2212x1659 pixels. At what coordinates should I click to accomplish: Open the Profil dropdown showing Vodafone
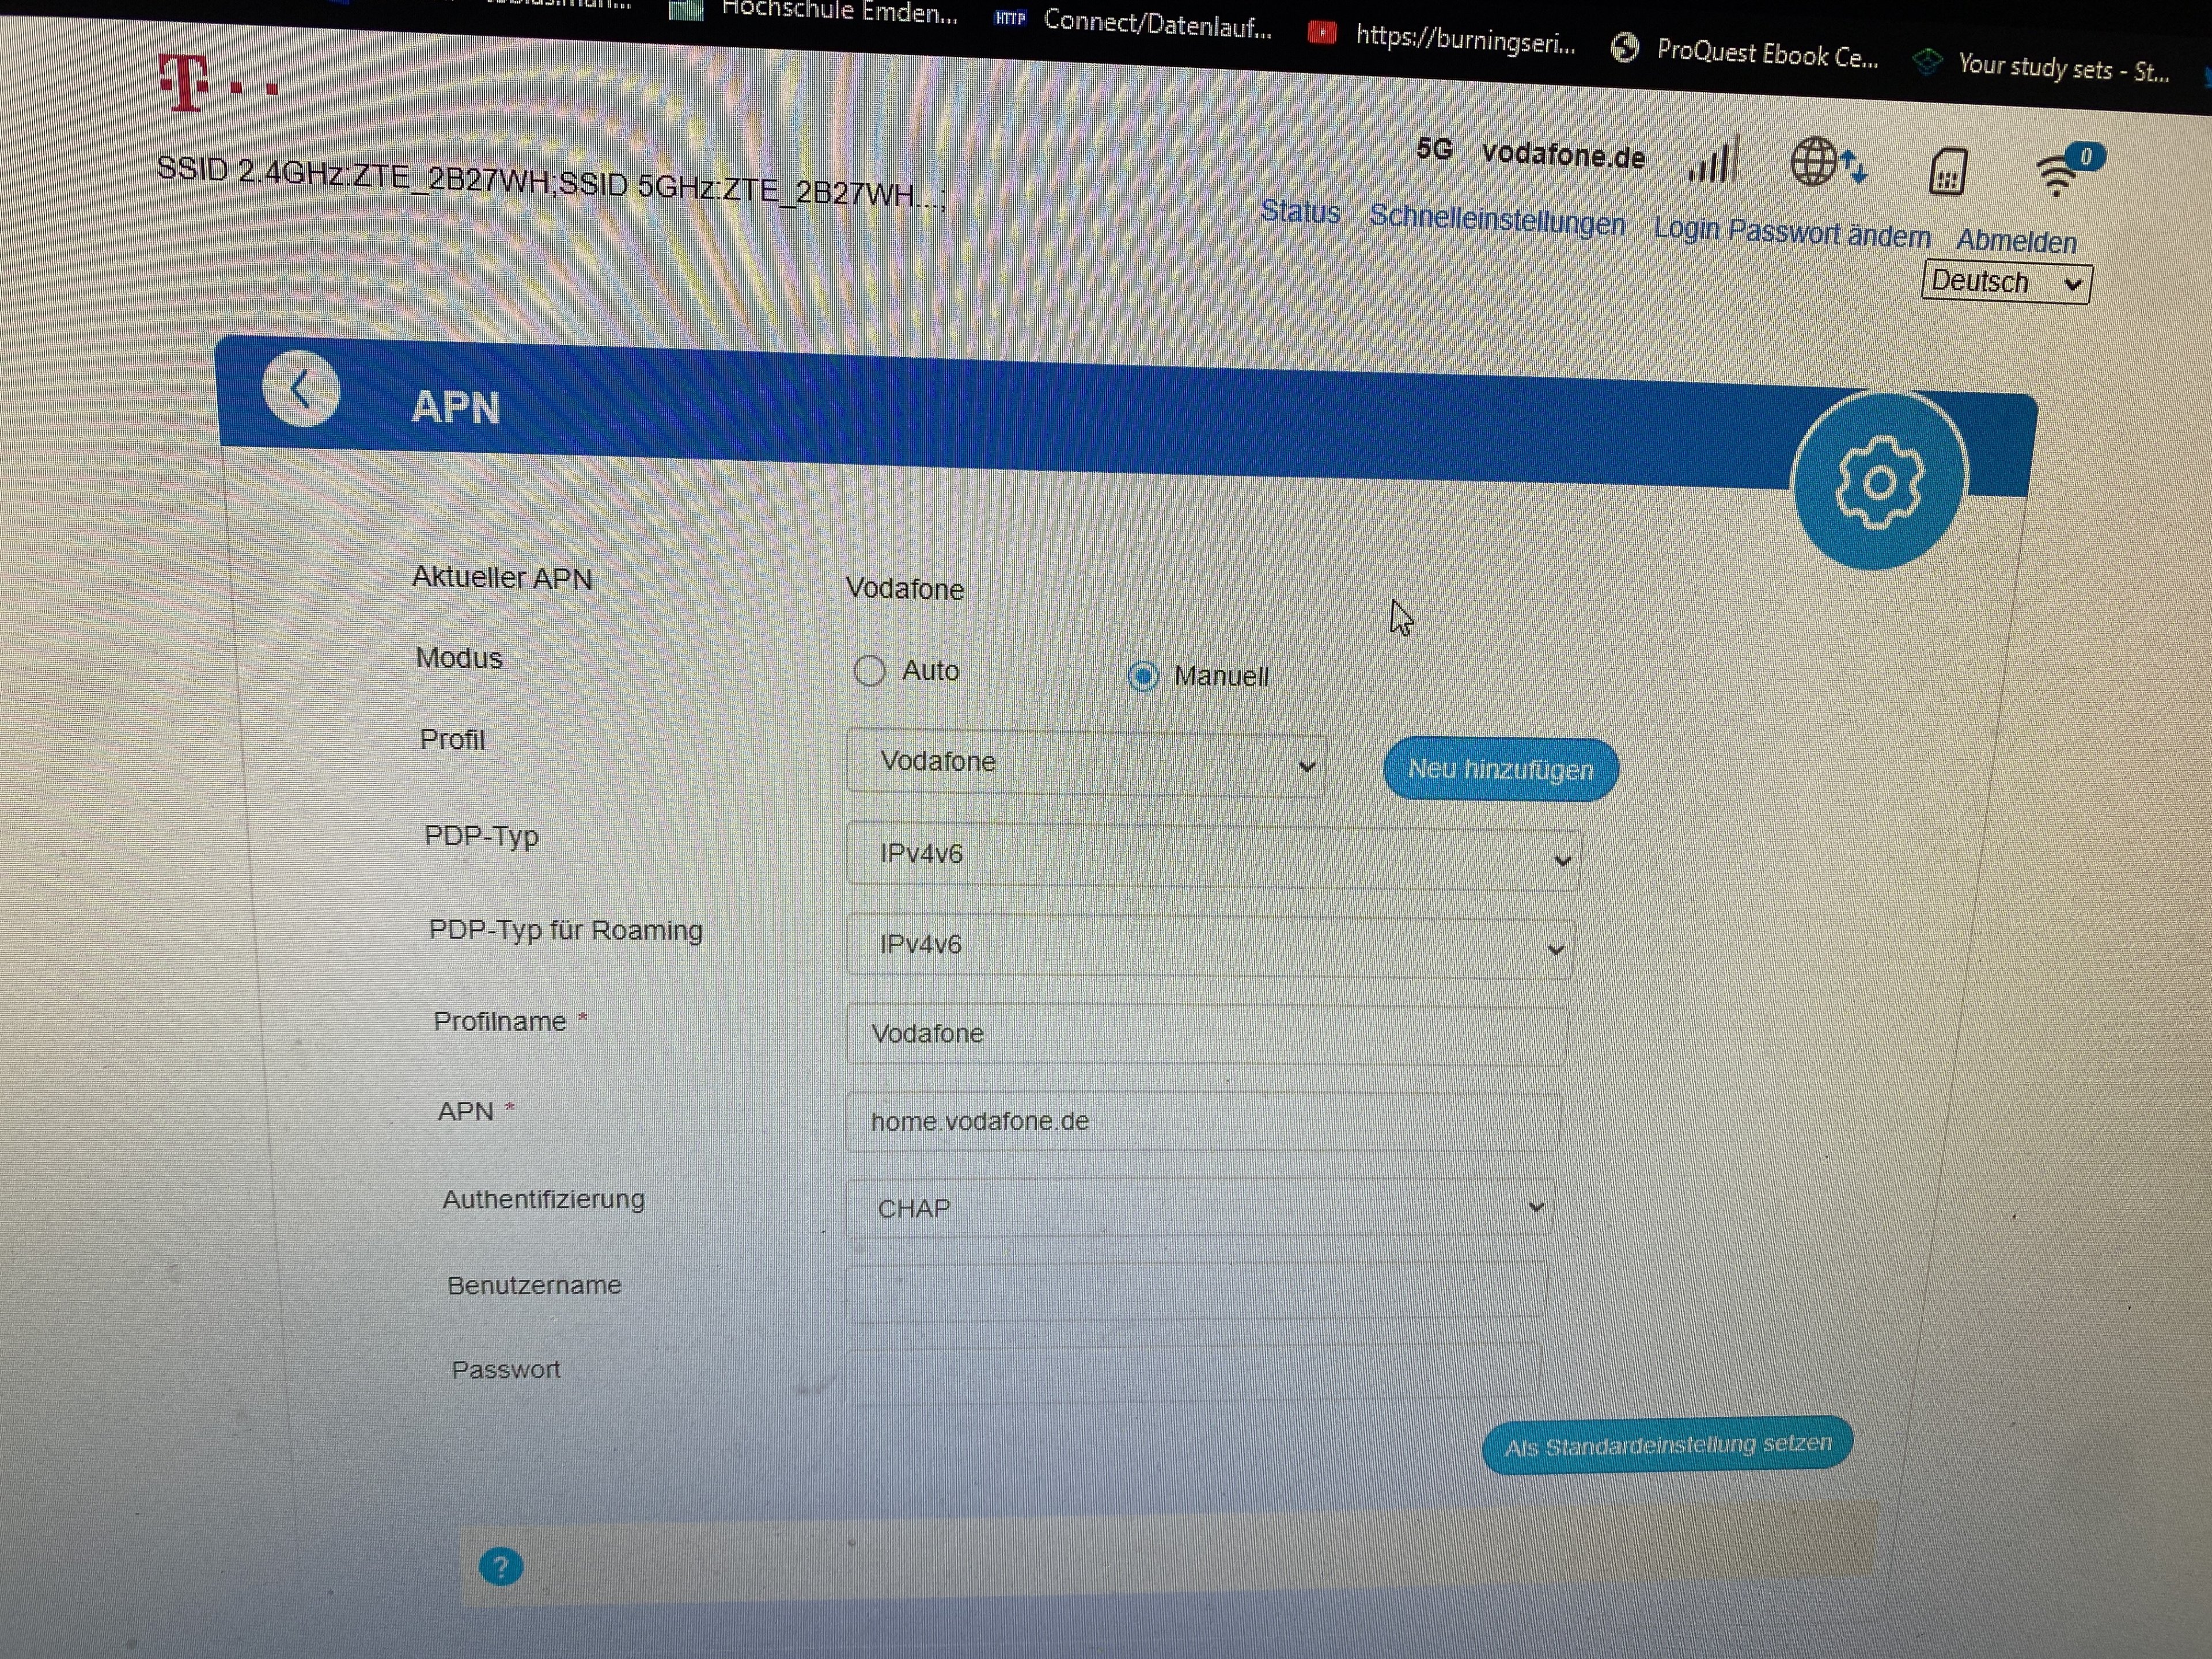1086,764
